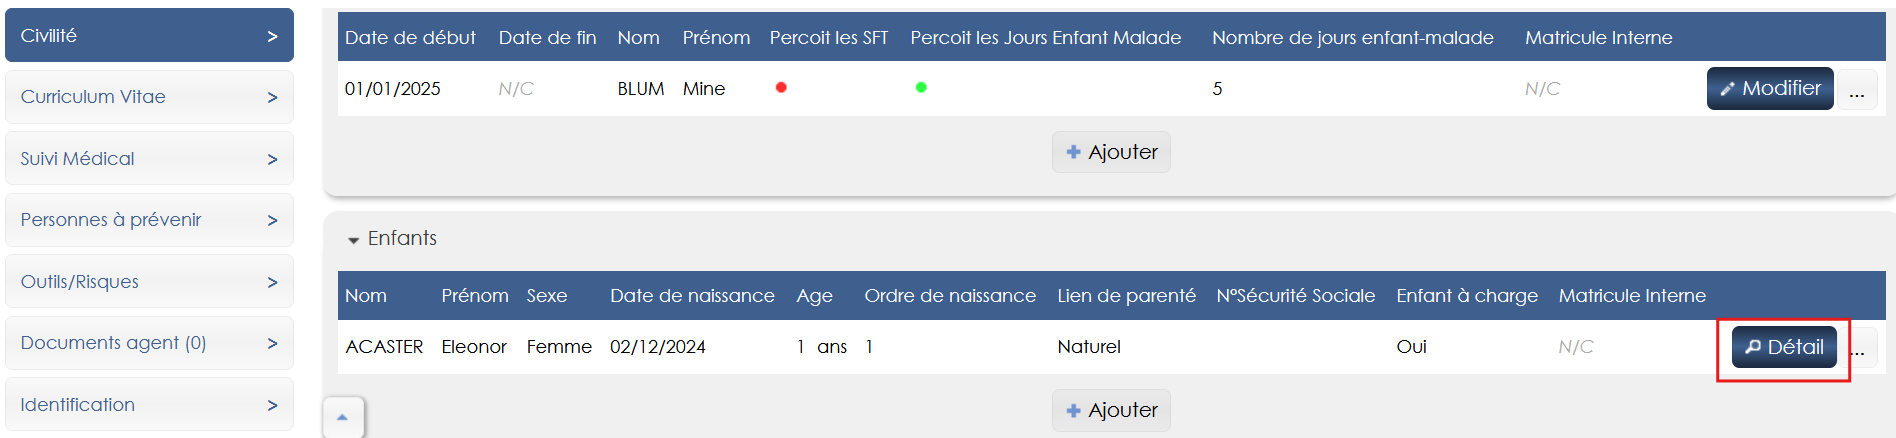Go to Suivi Médical section
Image resolution: width=1896 pixels, height=438 pixels.
click(149, 159)
